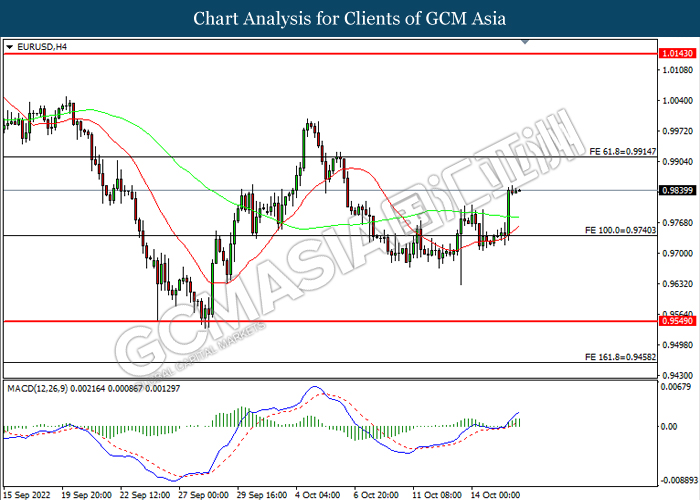
Task: Click the Chart Analysis for Clients title
Action: click(x=350, y=18)
